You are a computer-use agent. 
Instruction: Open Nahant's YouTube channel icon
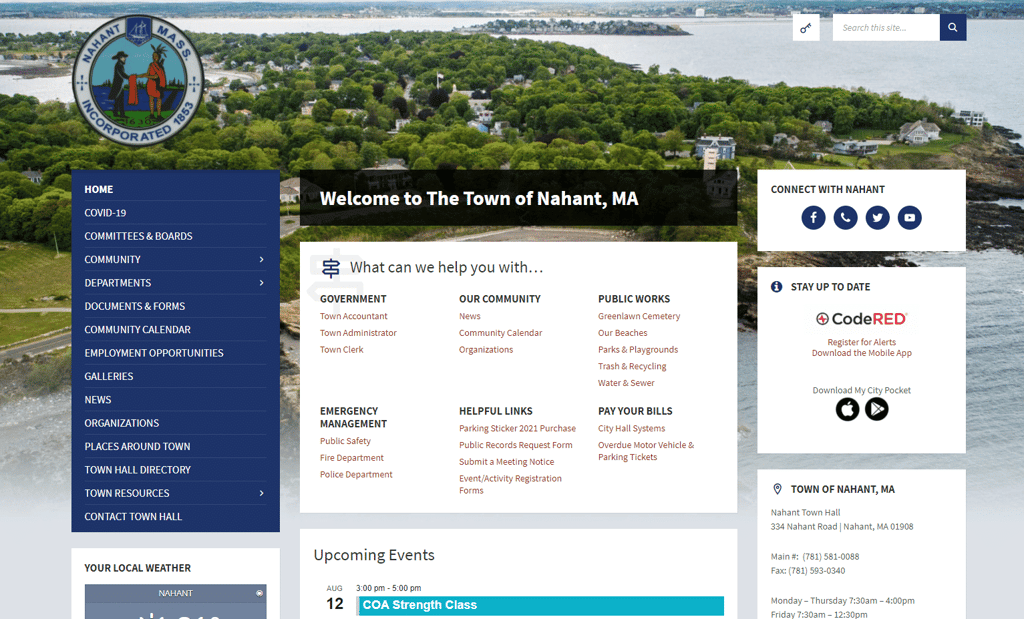coord(909,217)
